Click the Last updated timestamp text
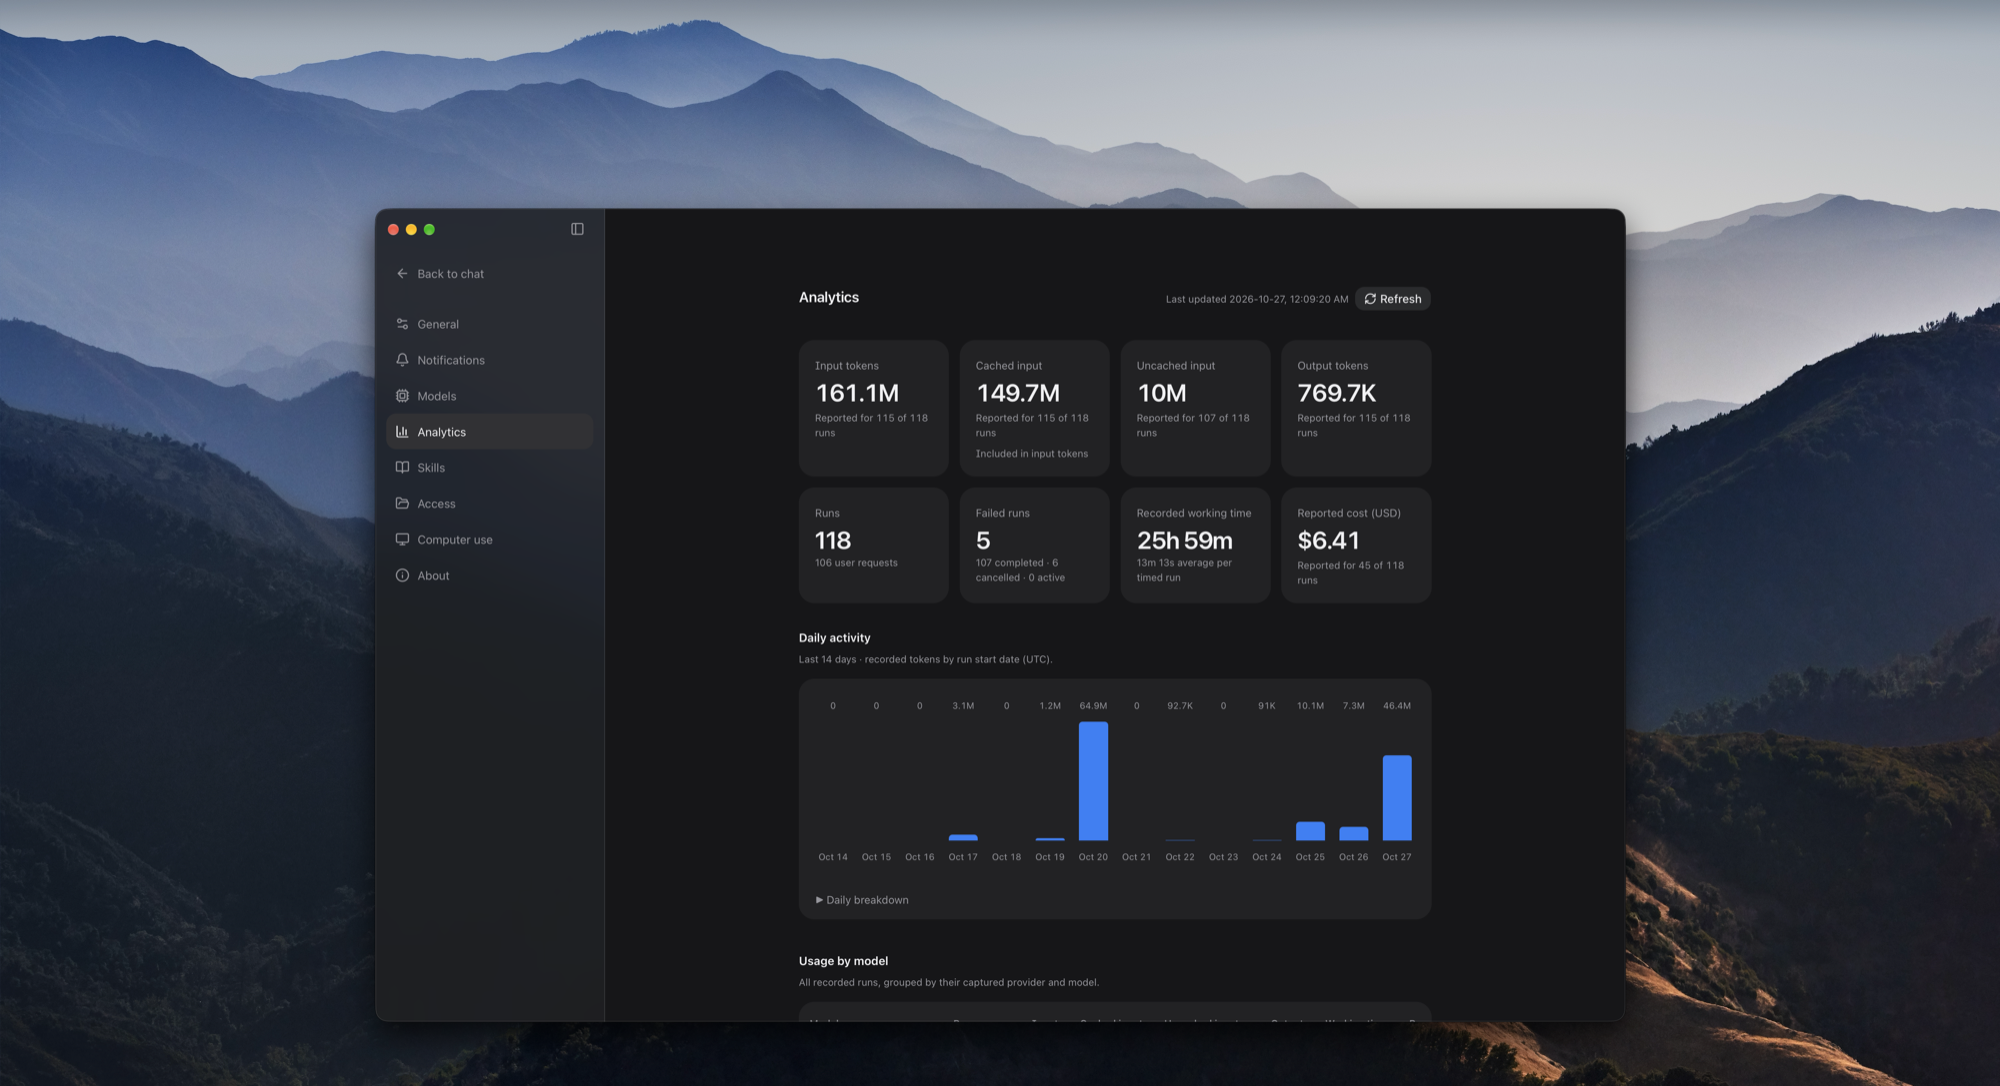Viewport: 2000px width, 1086px height. pyautogui.click(x=1257, y=299)
